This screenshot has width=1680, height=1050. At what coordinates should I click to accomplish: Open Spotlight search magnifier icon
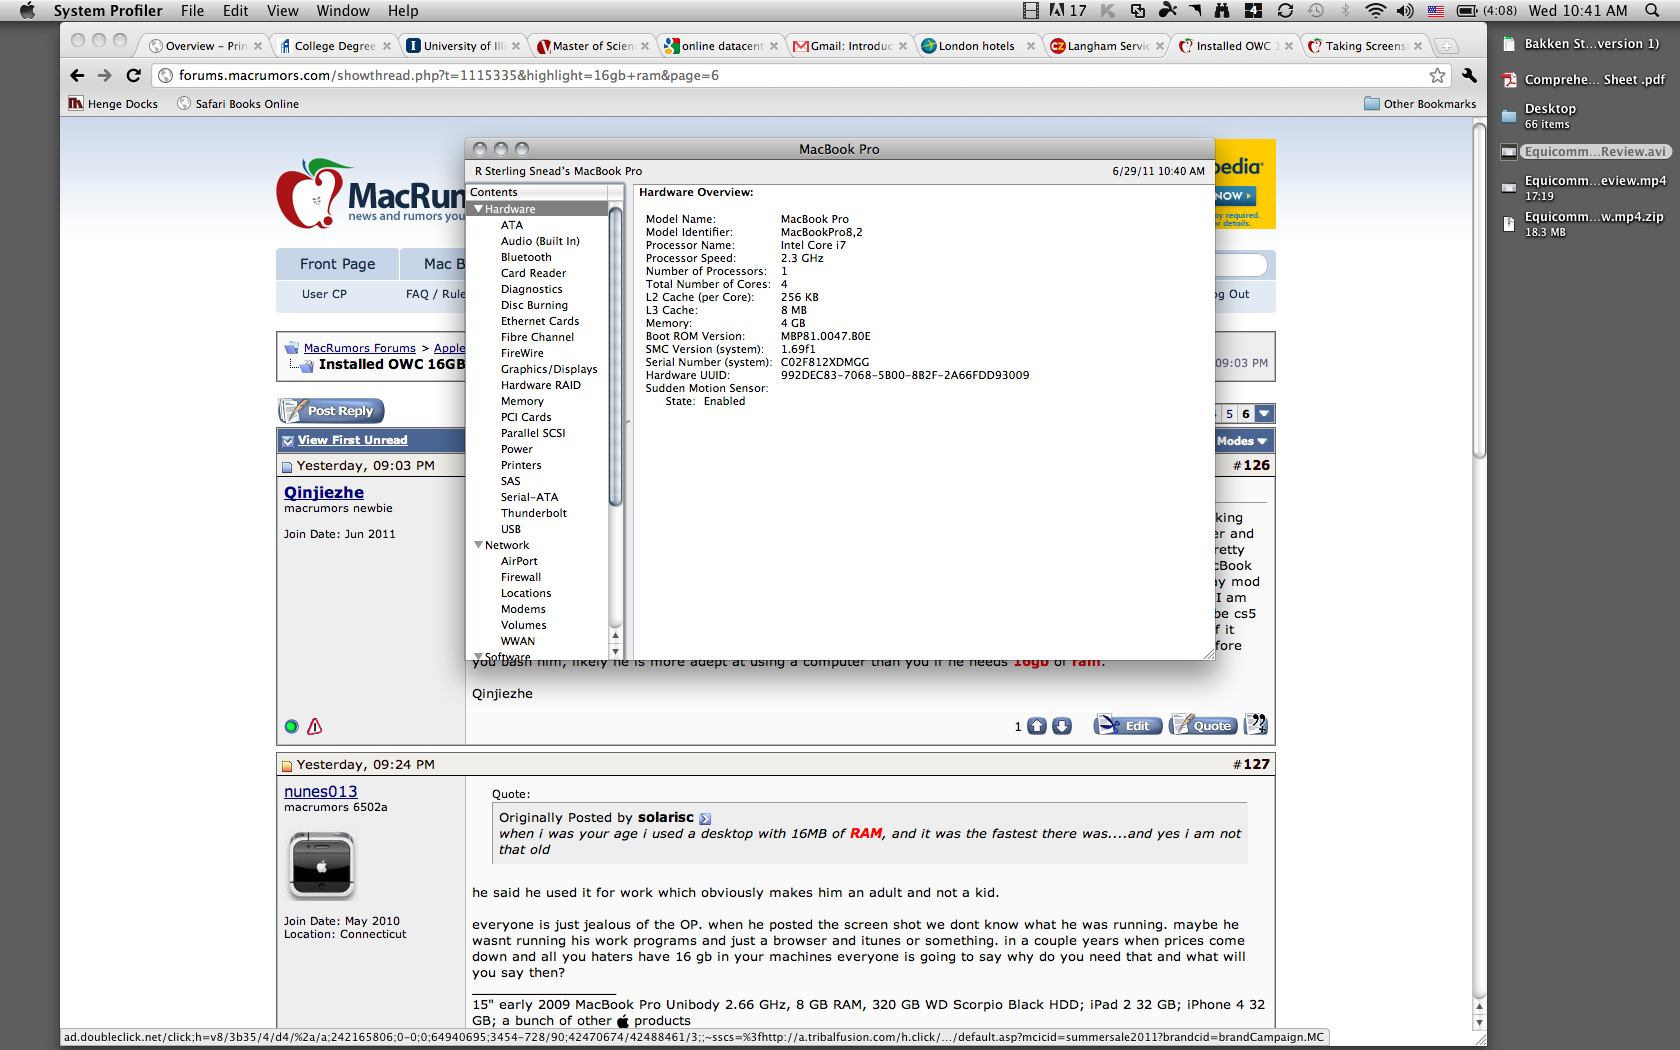point(1652,11)
